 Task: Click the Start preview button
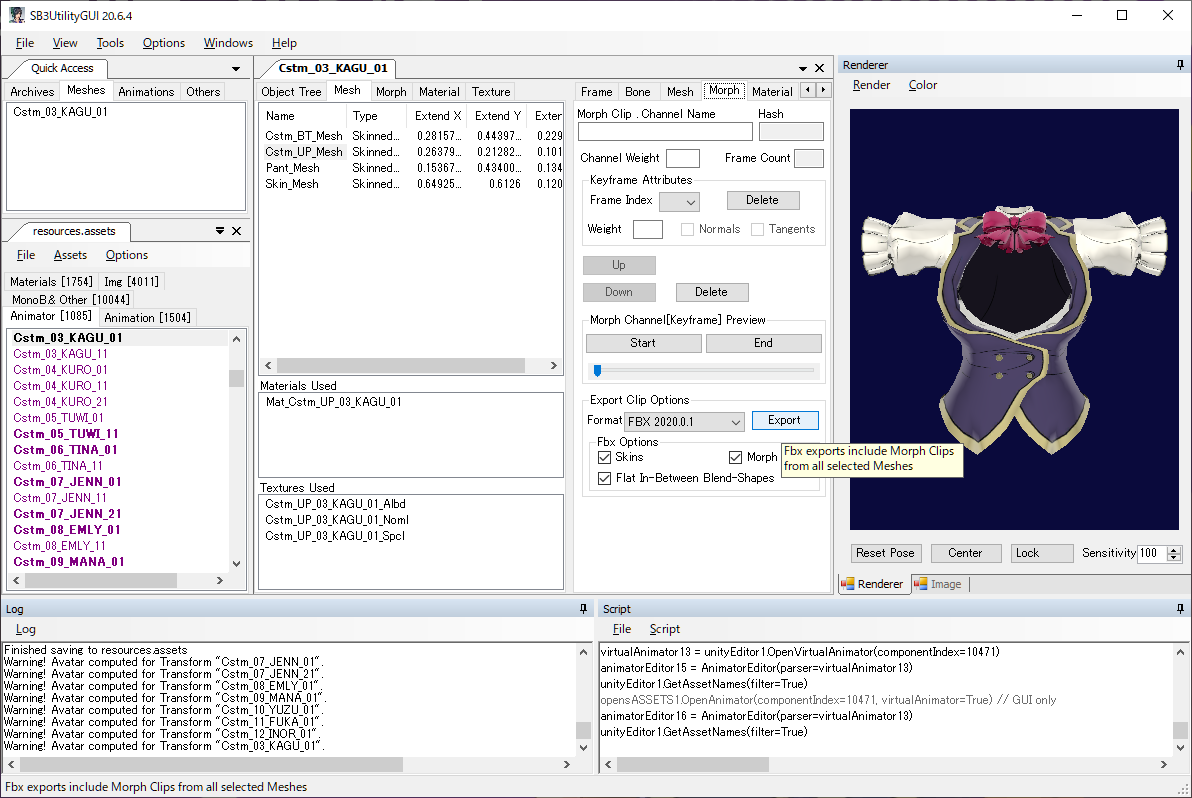coord(643,344)
